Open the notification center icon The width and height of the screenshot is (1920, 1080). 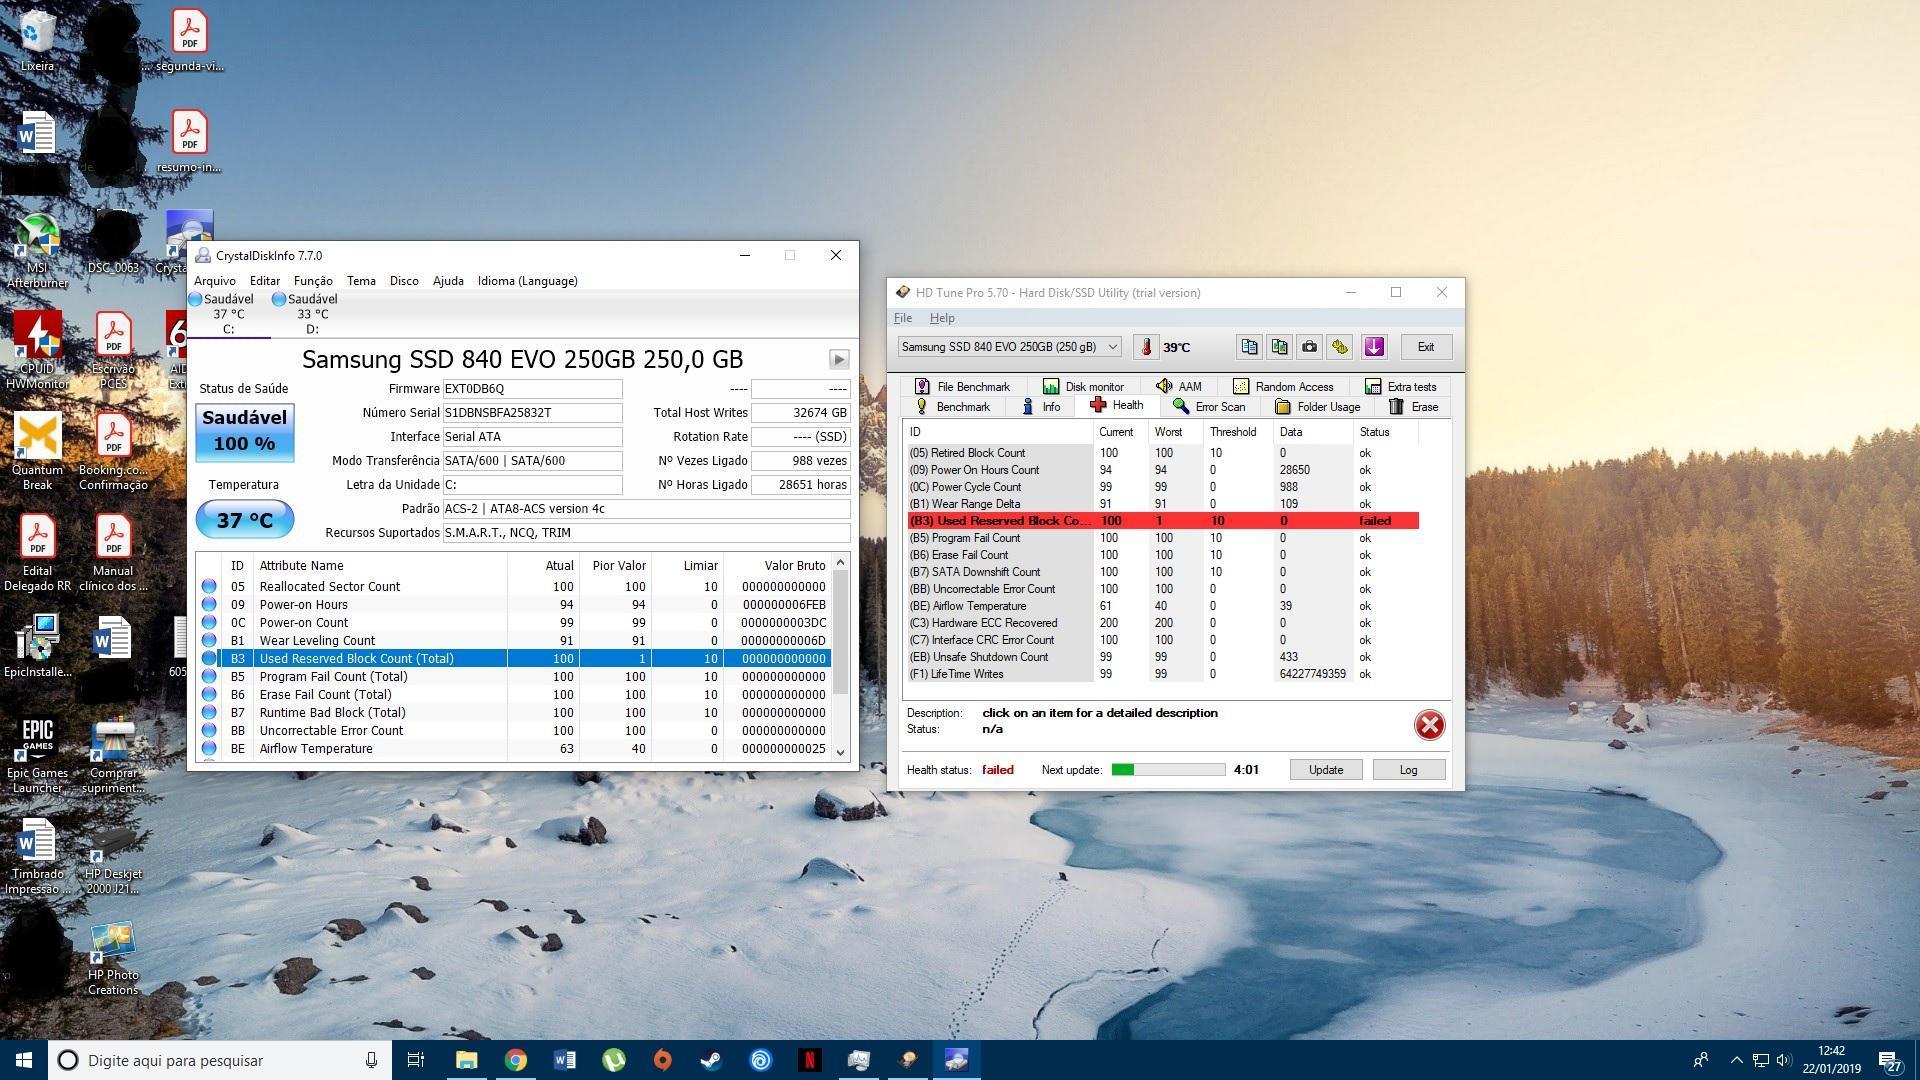pyautogui.click(x=1889, y=1061)
